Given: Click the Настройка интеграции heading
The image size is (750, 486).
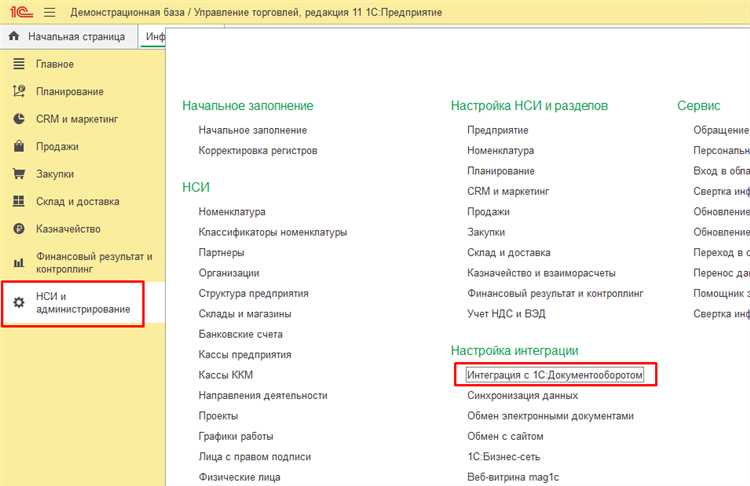Looking at the screenshot, I should click(x=515, y=351).
